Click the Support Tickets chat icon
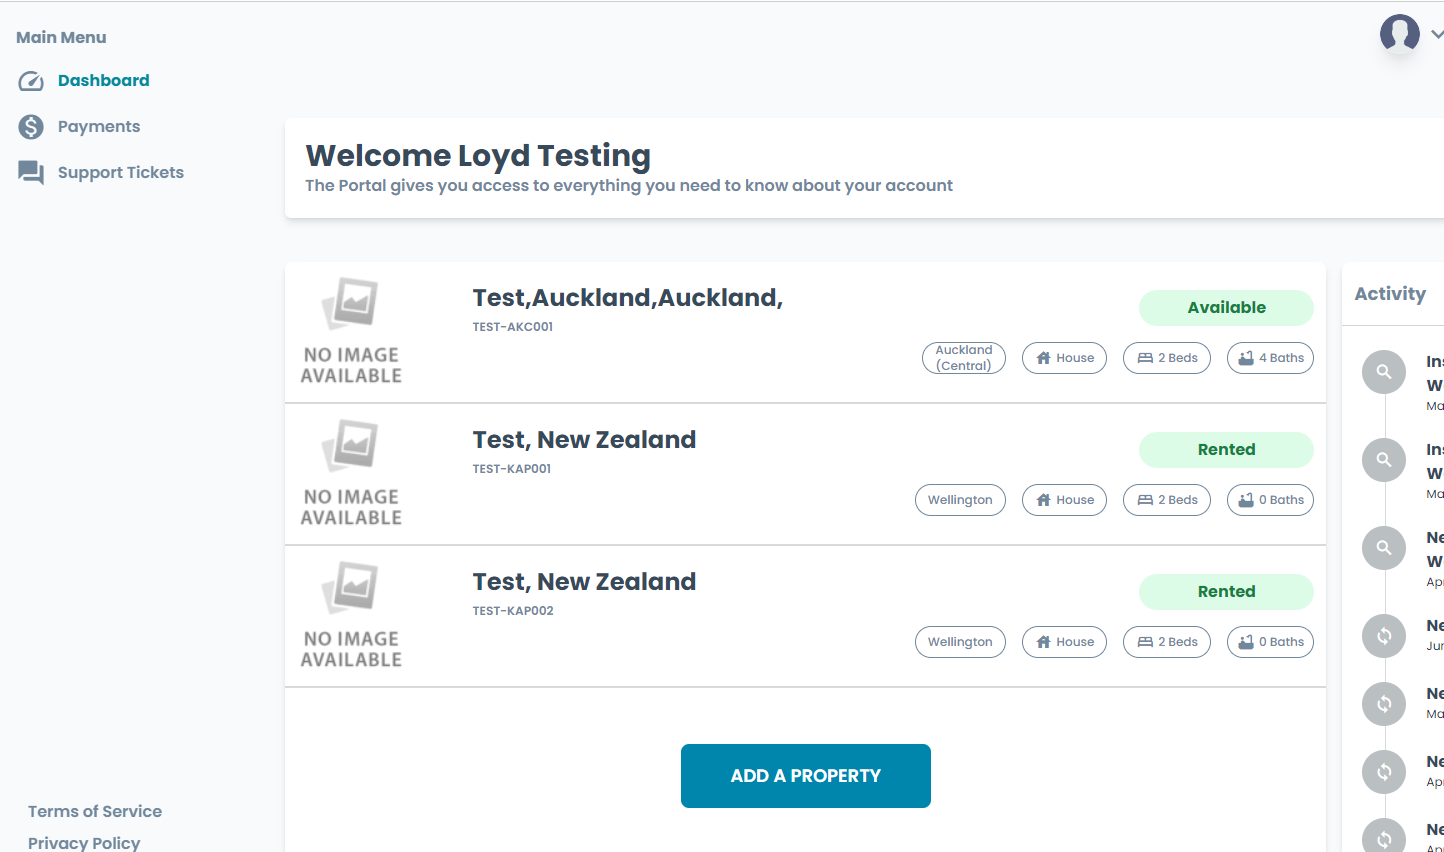 tap(31, 173)
